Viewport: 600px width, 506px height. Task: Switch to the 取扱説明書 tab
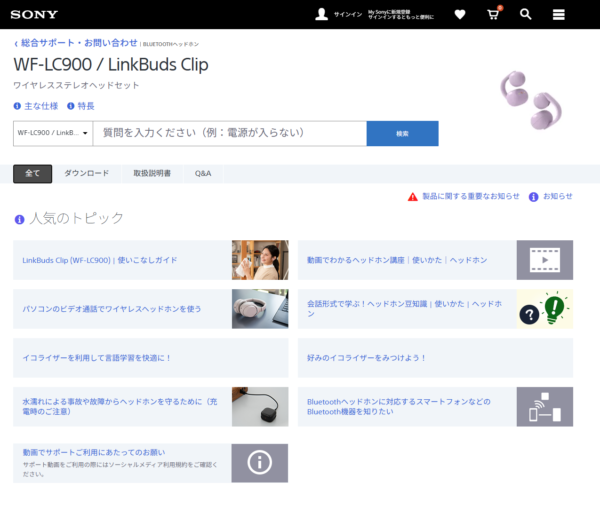pyautogui.click(x=152, y=173)
